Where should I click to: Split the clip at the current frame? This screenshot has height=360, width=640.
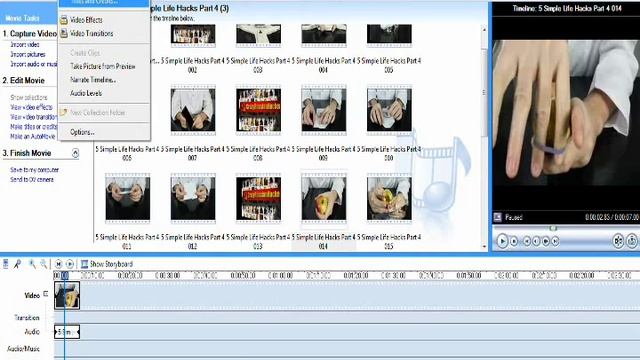coord(618,241)
